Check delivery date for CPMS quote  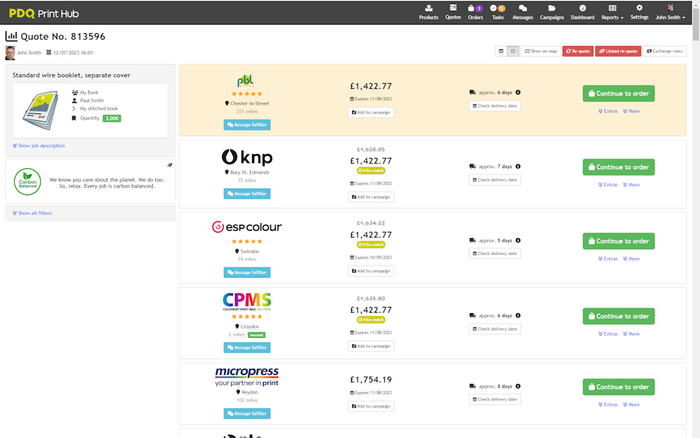(x=495, y=329)
